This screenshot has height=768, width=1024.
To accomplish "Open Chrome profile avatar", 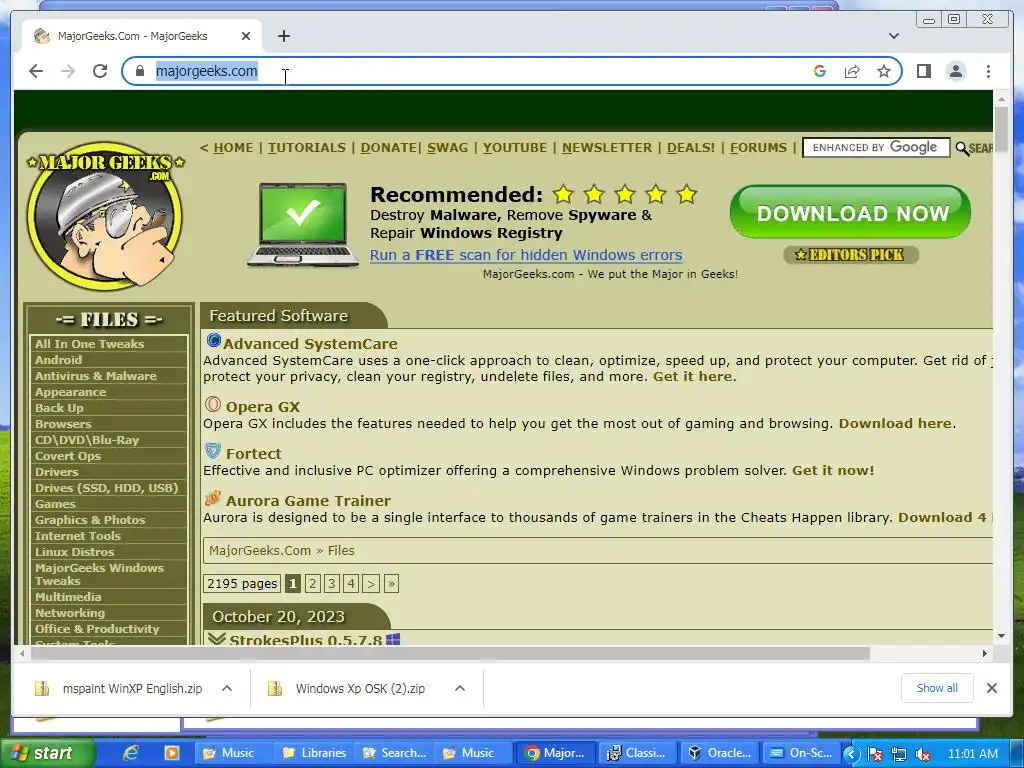I will [x=955, y=71].
